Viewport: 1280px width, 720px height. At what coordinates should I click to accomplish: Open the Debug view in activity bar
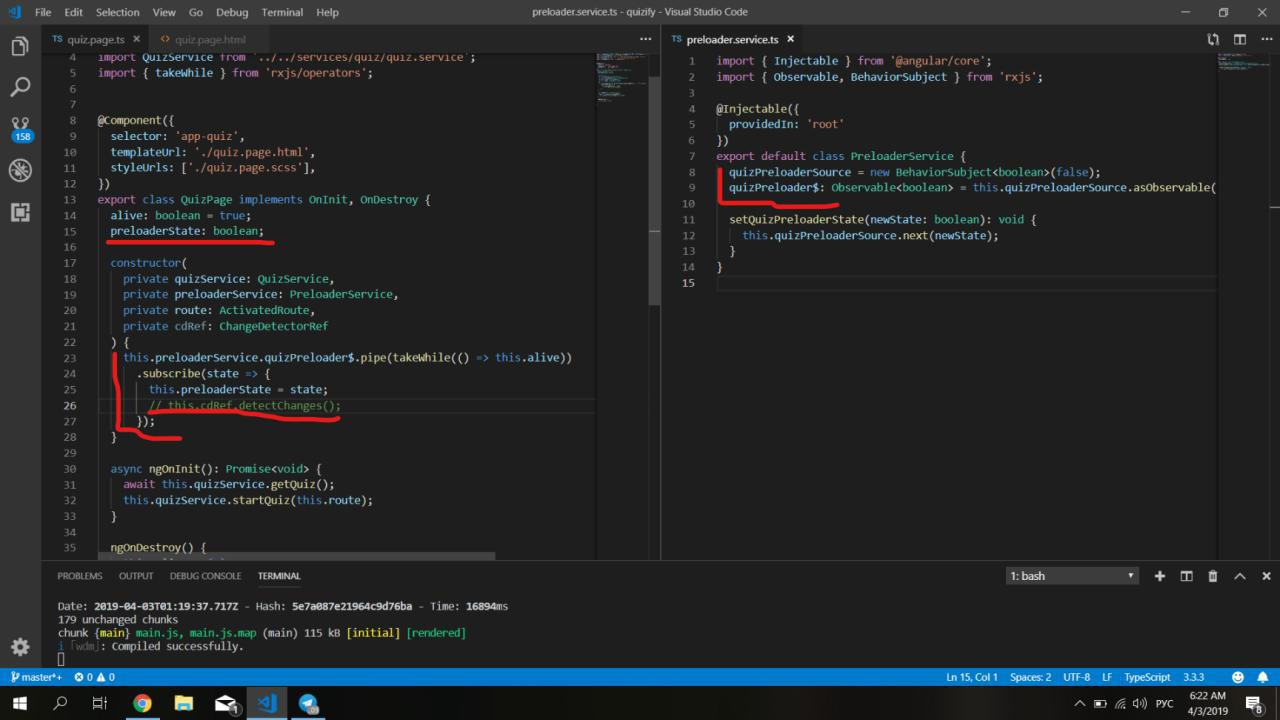[19, 170]
